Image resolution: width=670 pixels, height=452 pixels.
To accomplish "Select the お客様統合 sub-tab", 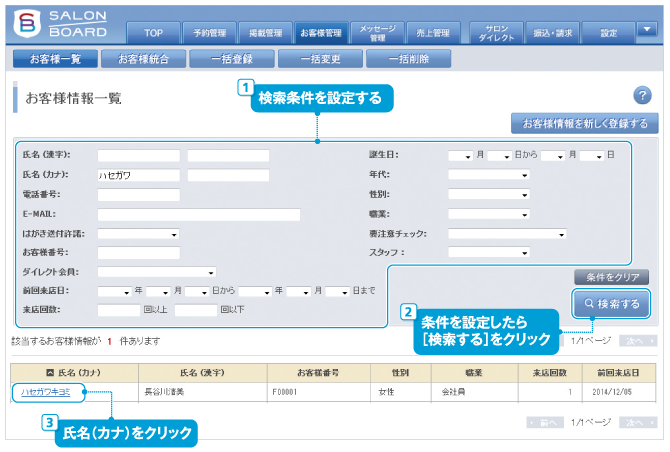I will coord(146,58).
